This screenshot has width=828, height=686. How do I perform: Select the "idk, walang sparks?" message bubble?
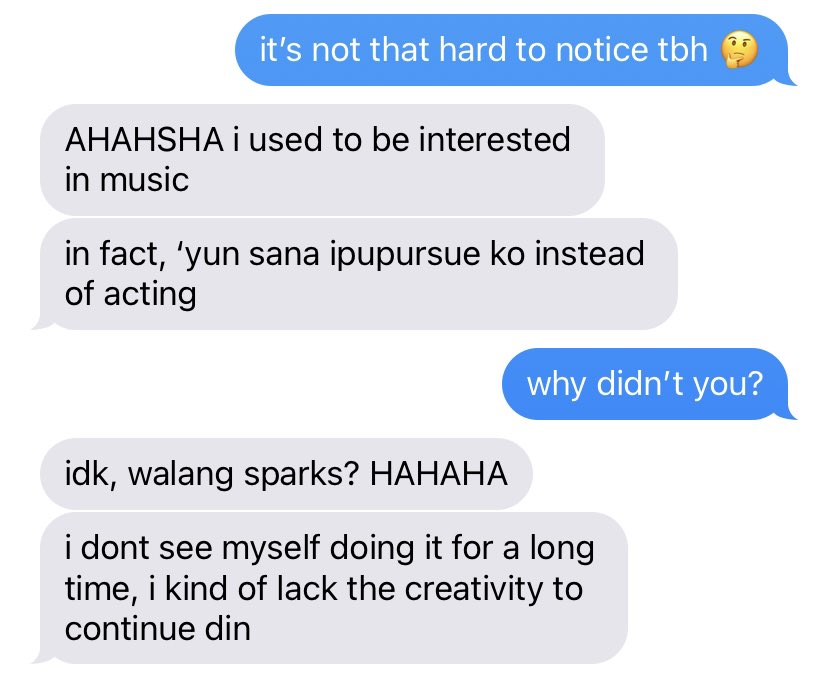[286, 474]
